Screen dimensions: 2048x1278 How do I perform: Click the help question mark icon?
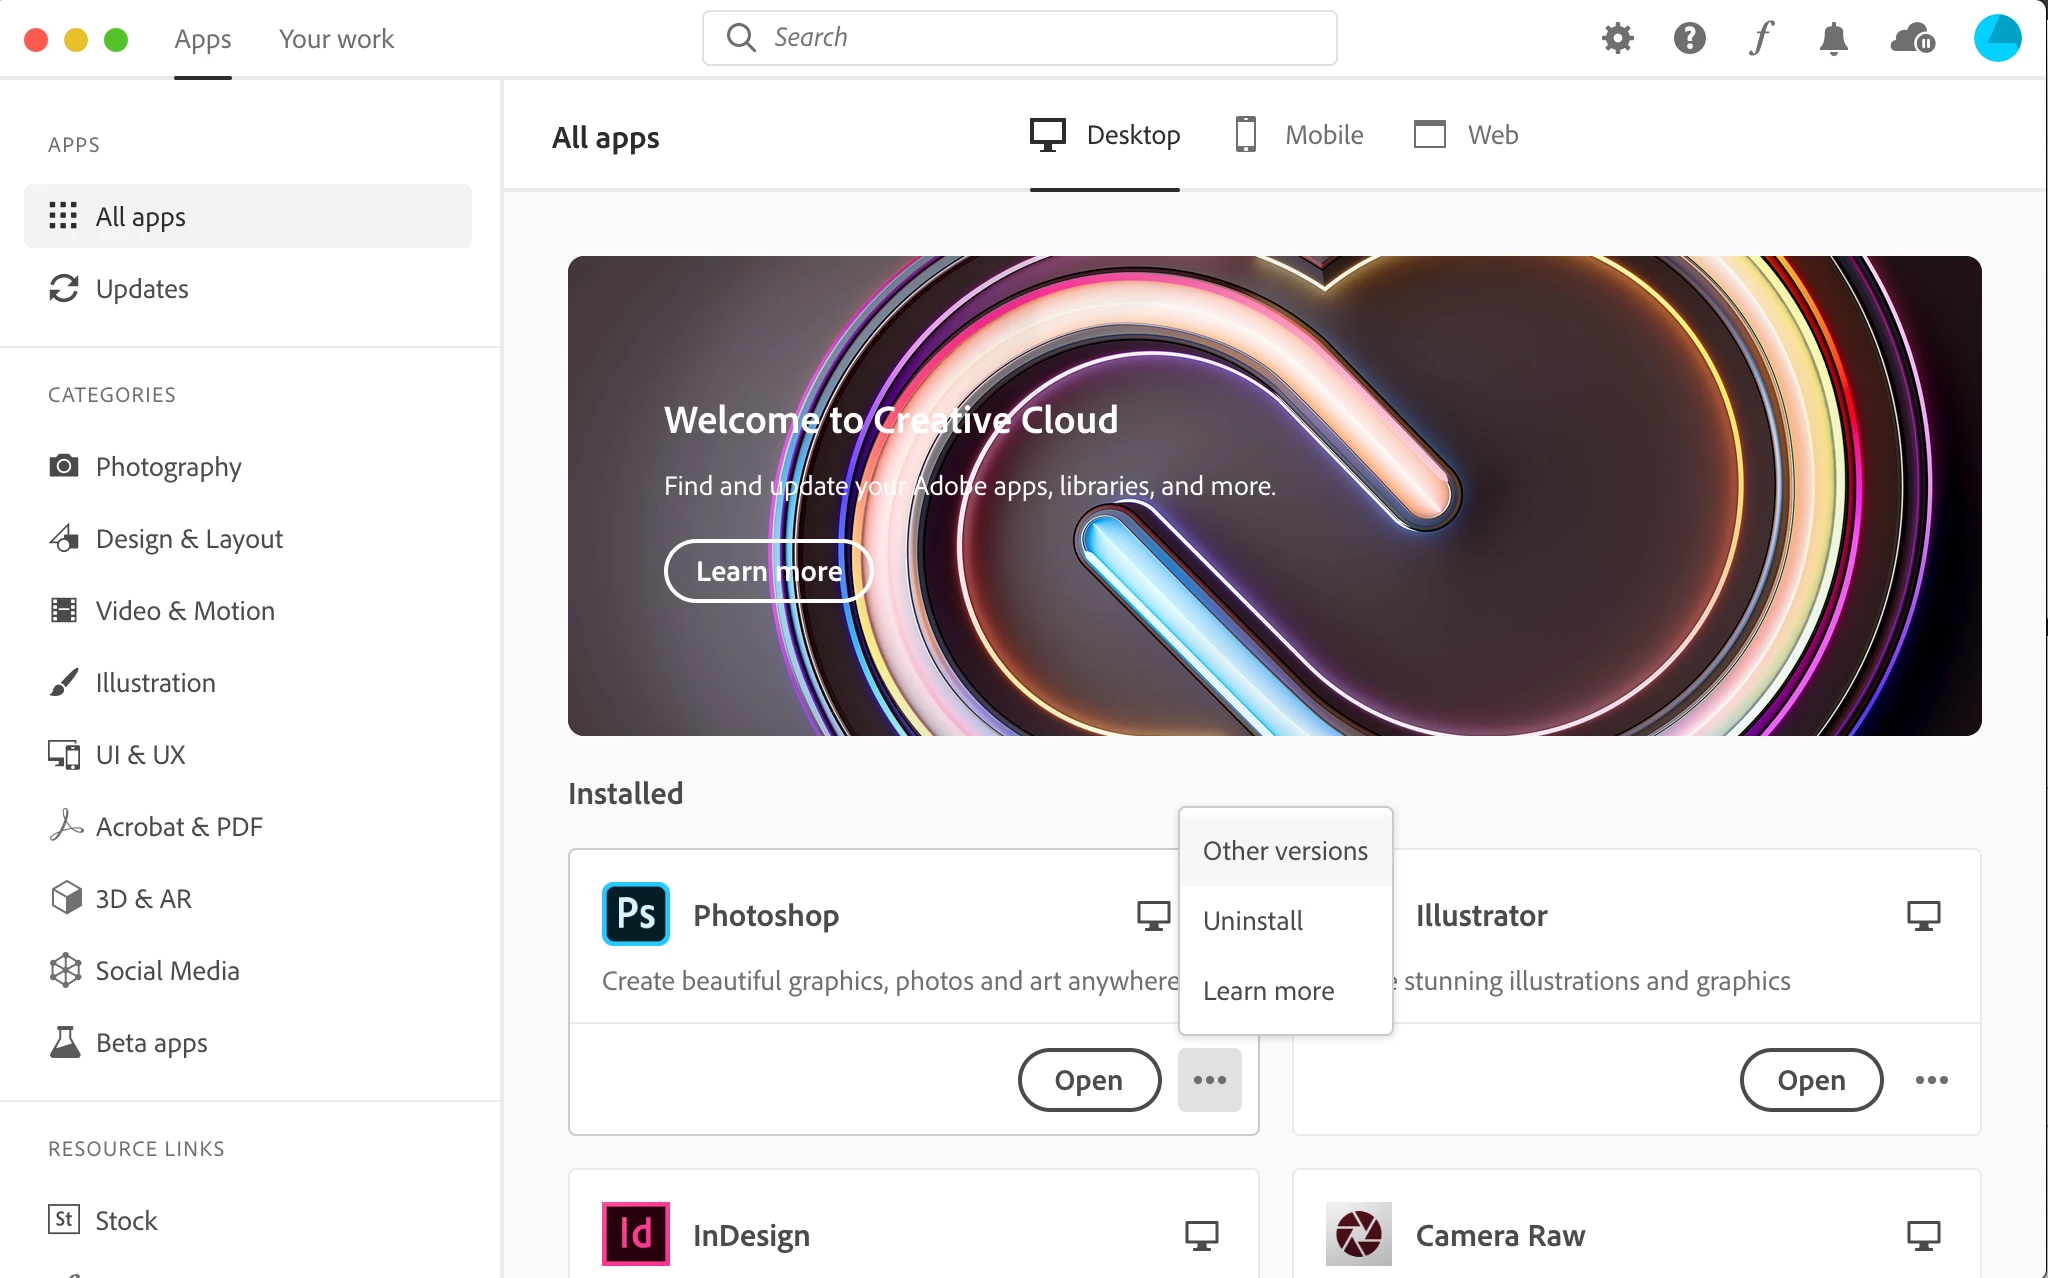1689,38
